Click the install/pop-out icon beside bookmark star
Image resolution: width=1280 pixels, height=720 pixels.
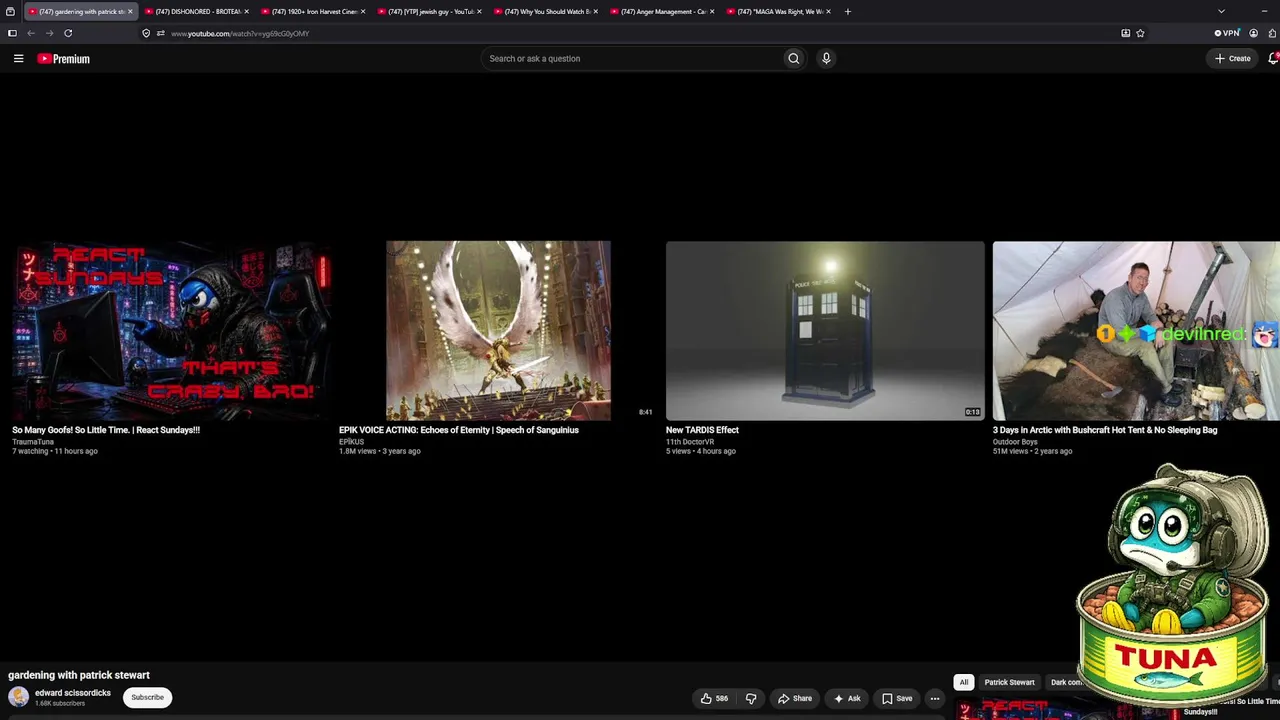(1125, 33)
